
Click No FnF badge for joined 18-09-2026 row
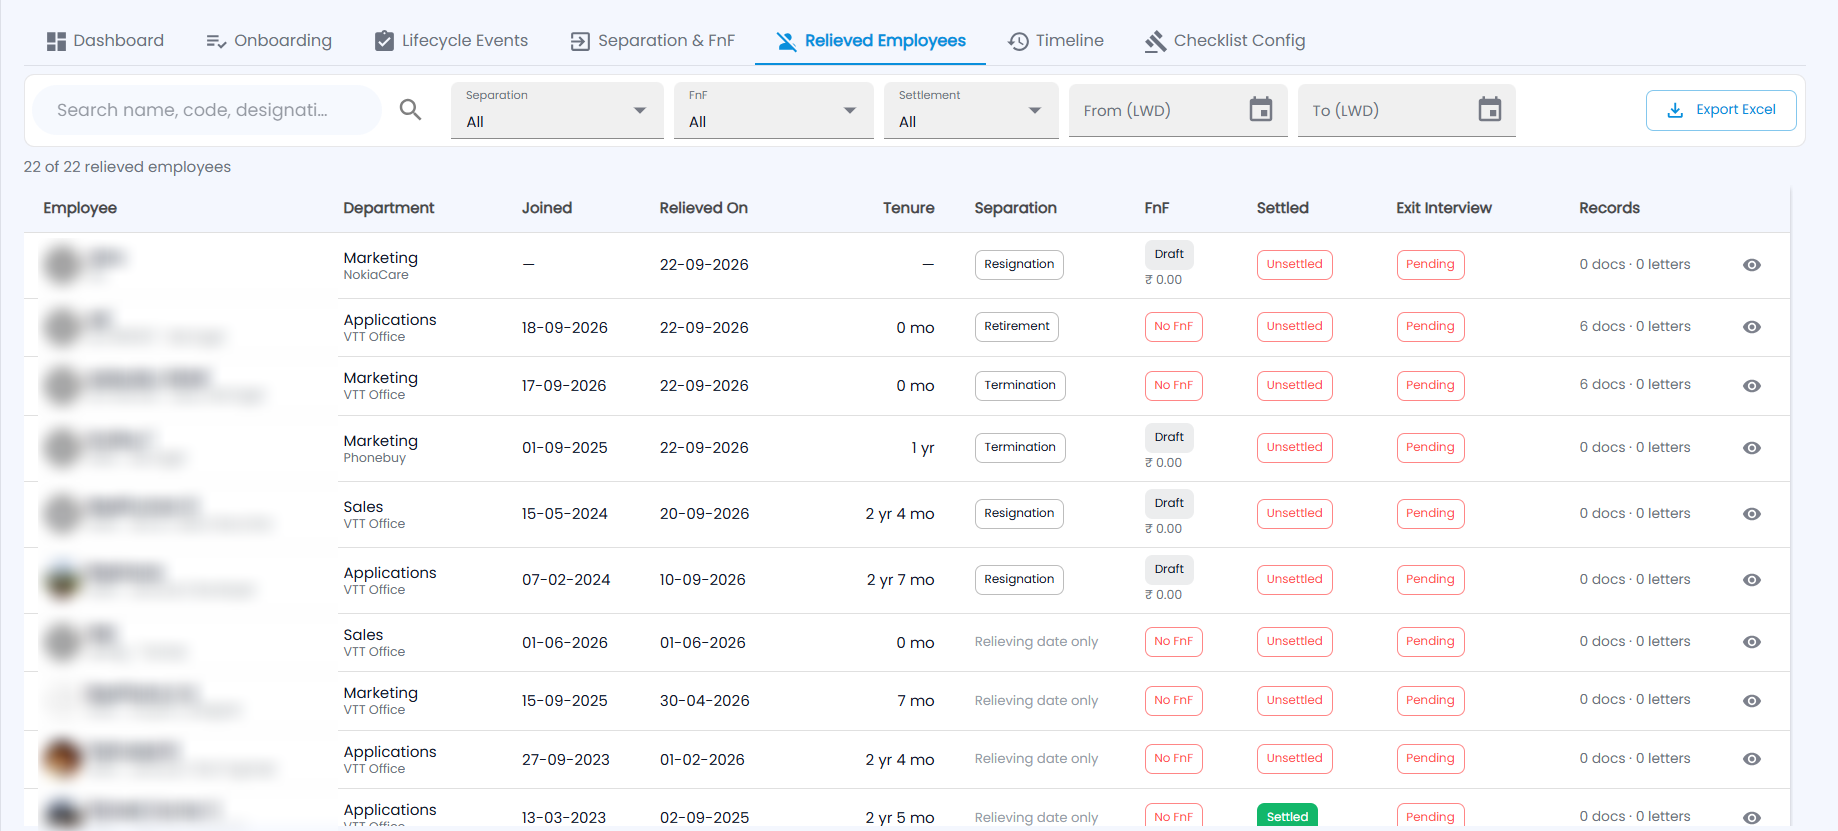click(x=1173, y=327)
